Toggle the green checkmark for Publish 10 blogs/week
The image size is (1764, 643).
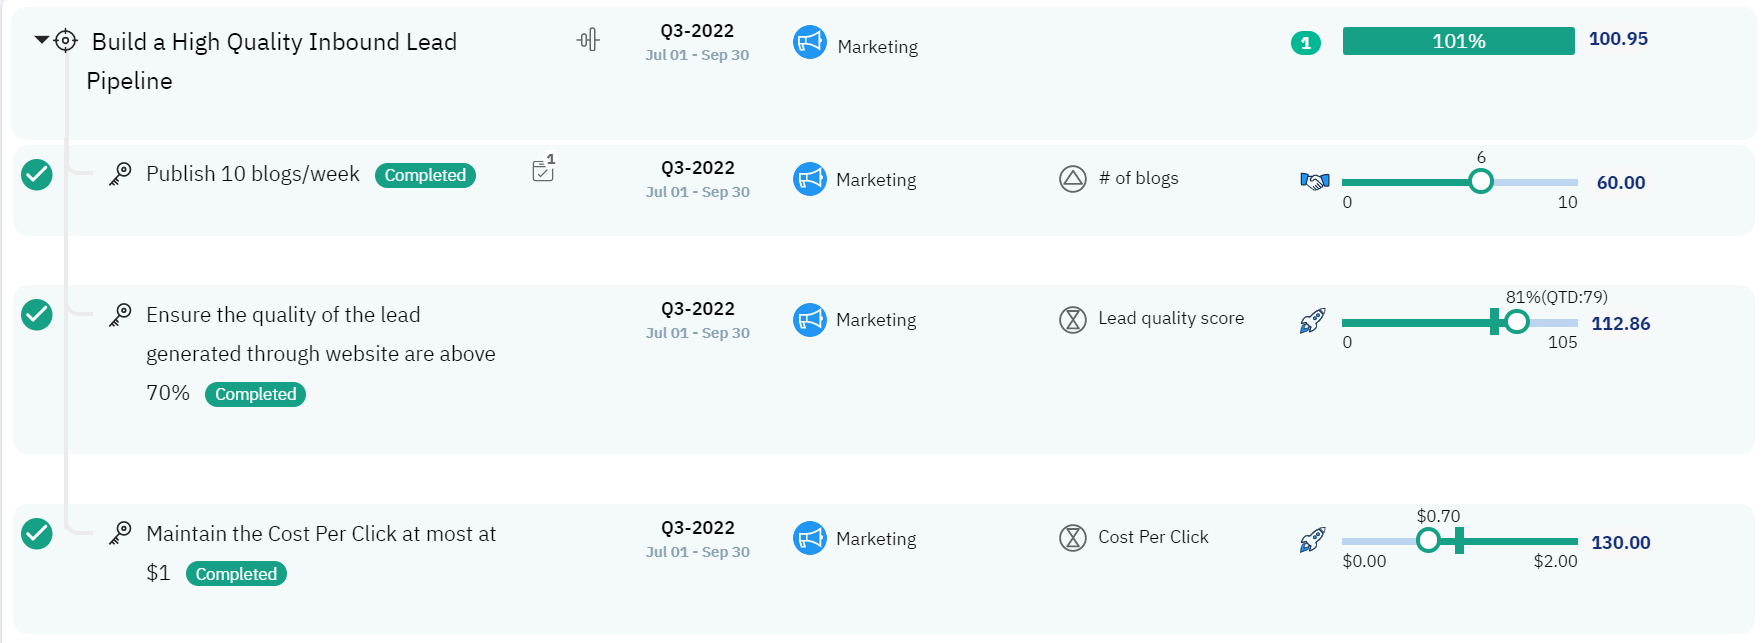(x=37, y=175)
